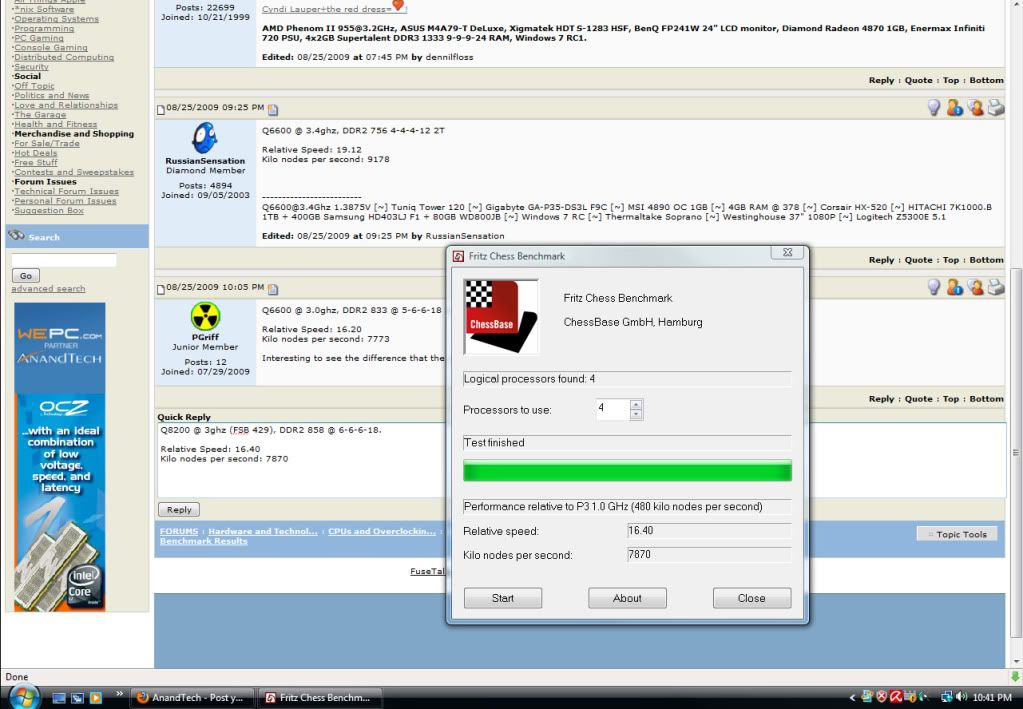This screenshot has width=1023, height=709.
Task: Click user info icon on the 09:25 PM post
Action: (955, 108)
